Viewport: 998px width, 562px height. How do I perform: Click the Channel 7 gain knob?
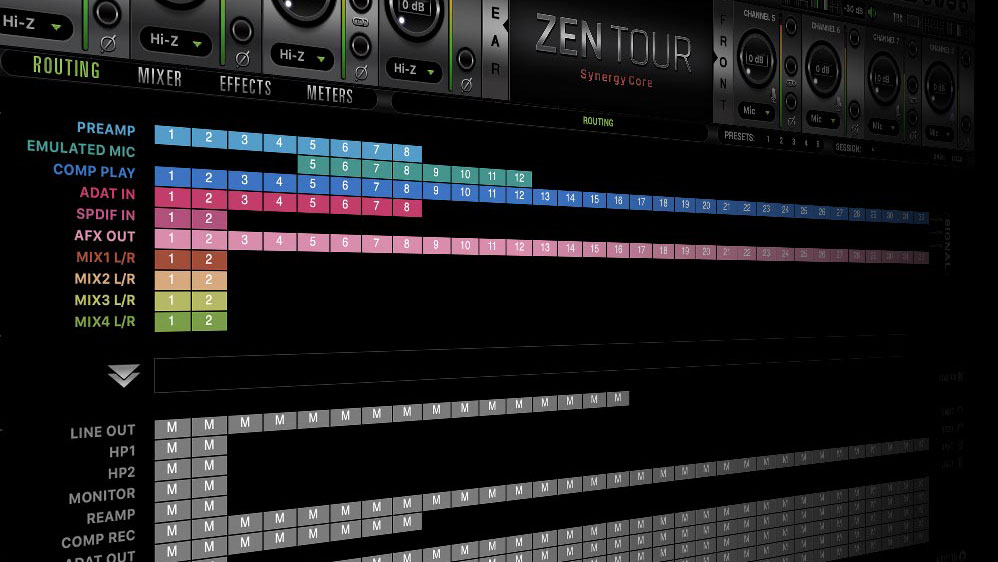click(x=882, y=79)
